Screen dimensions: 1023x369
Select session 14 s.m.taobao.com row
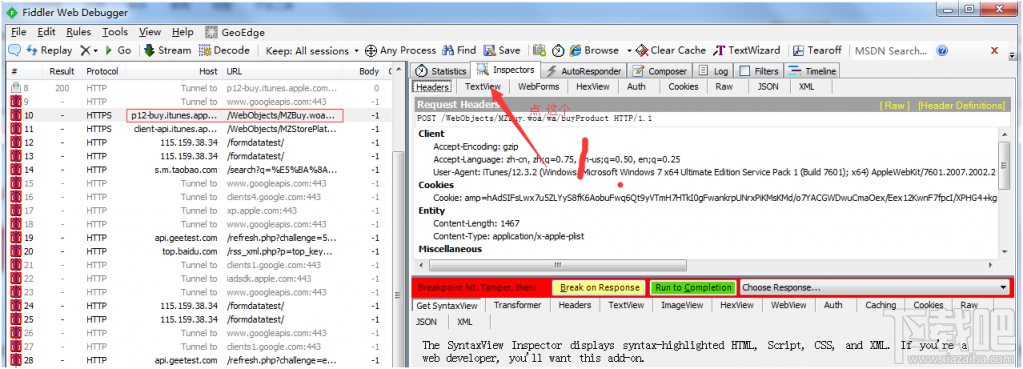[200, 170]
